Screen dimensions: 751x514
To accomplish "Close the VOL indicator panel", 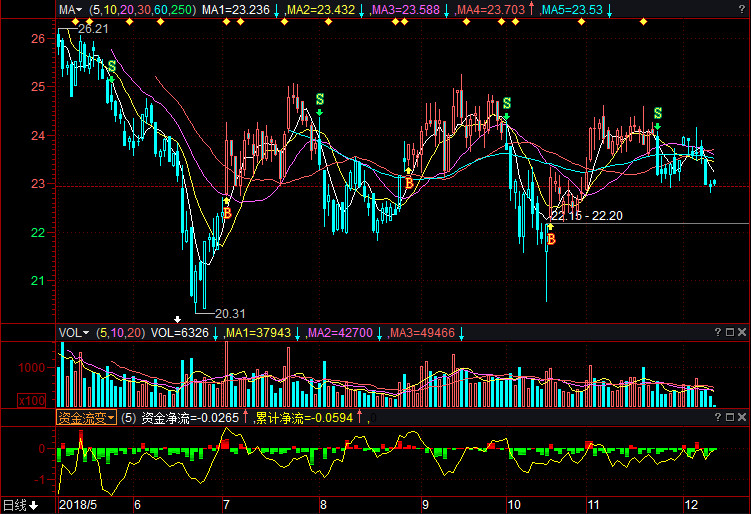I will [741, 332].
